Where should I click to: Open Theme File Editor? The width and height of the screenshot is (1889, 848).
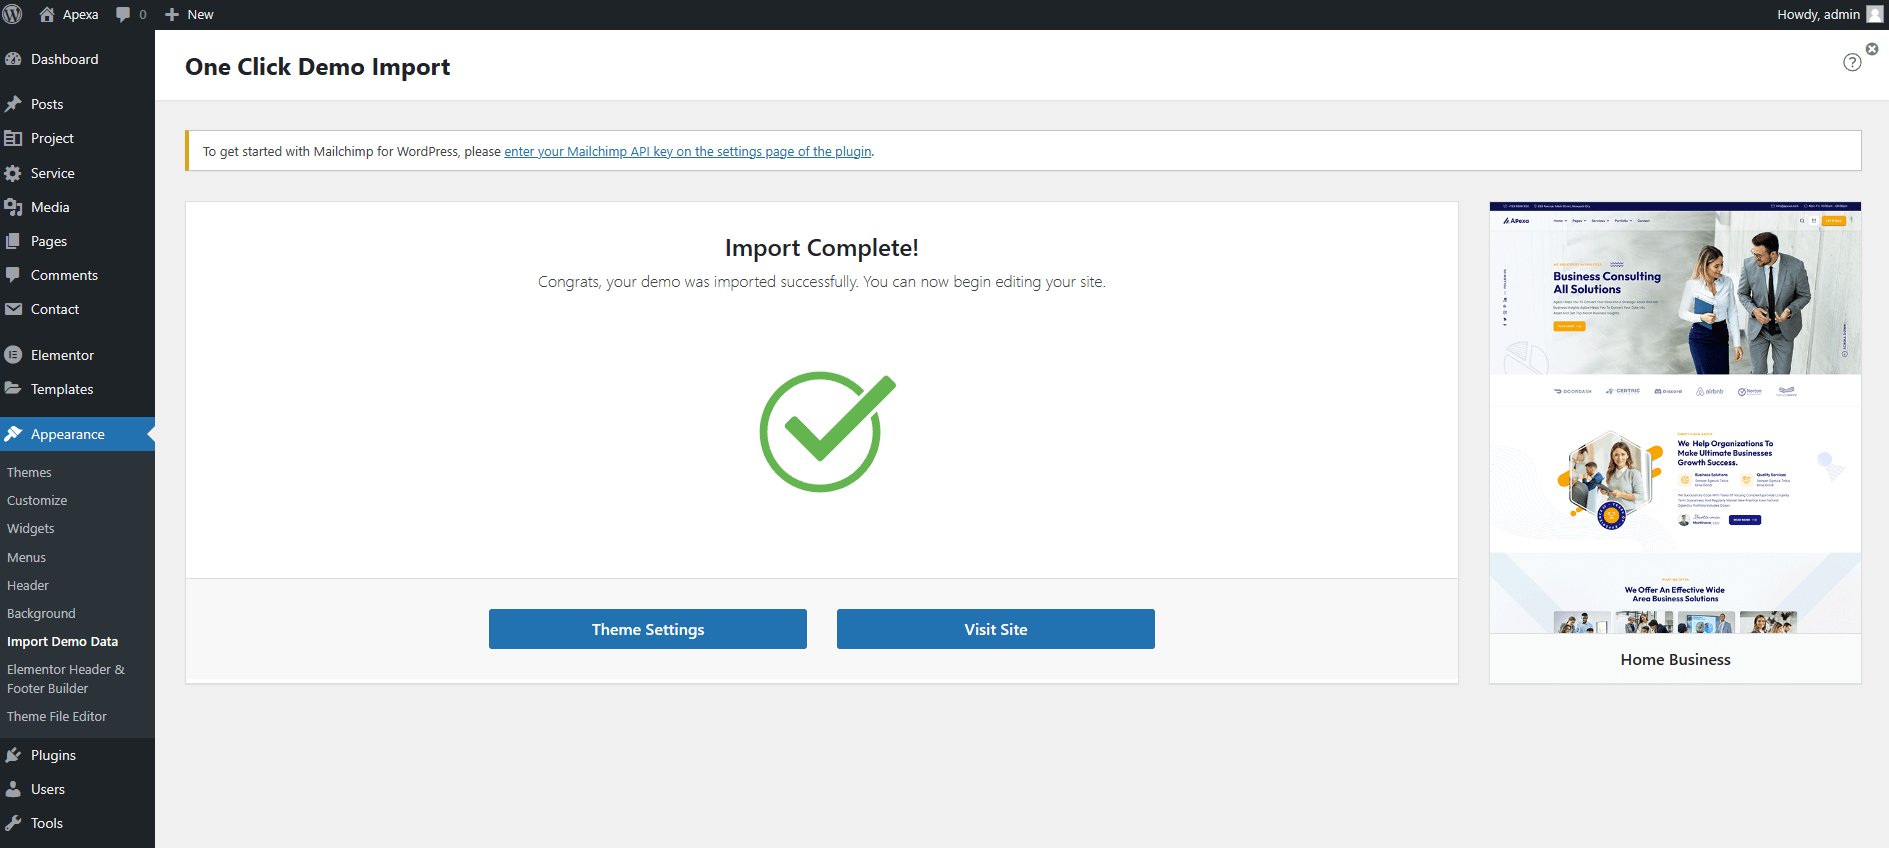(x=57, y=716)
